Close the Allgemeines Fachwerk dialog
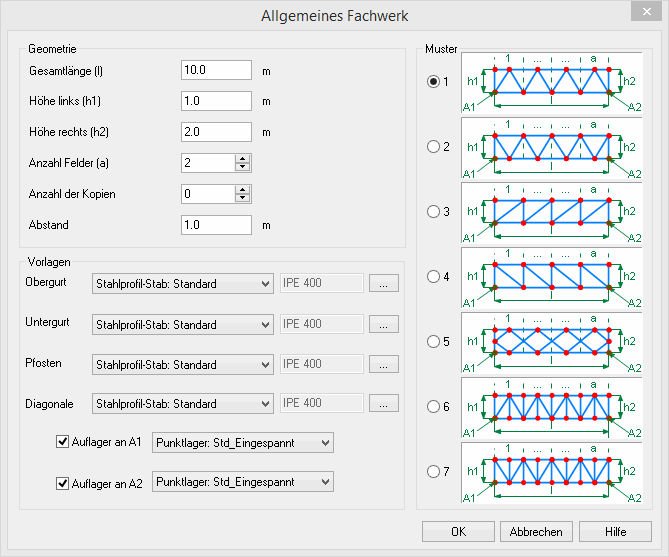The image size is (669, 557). point(646,12)
